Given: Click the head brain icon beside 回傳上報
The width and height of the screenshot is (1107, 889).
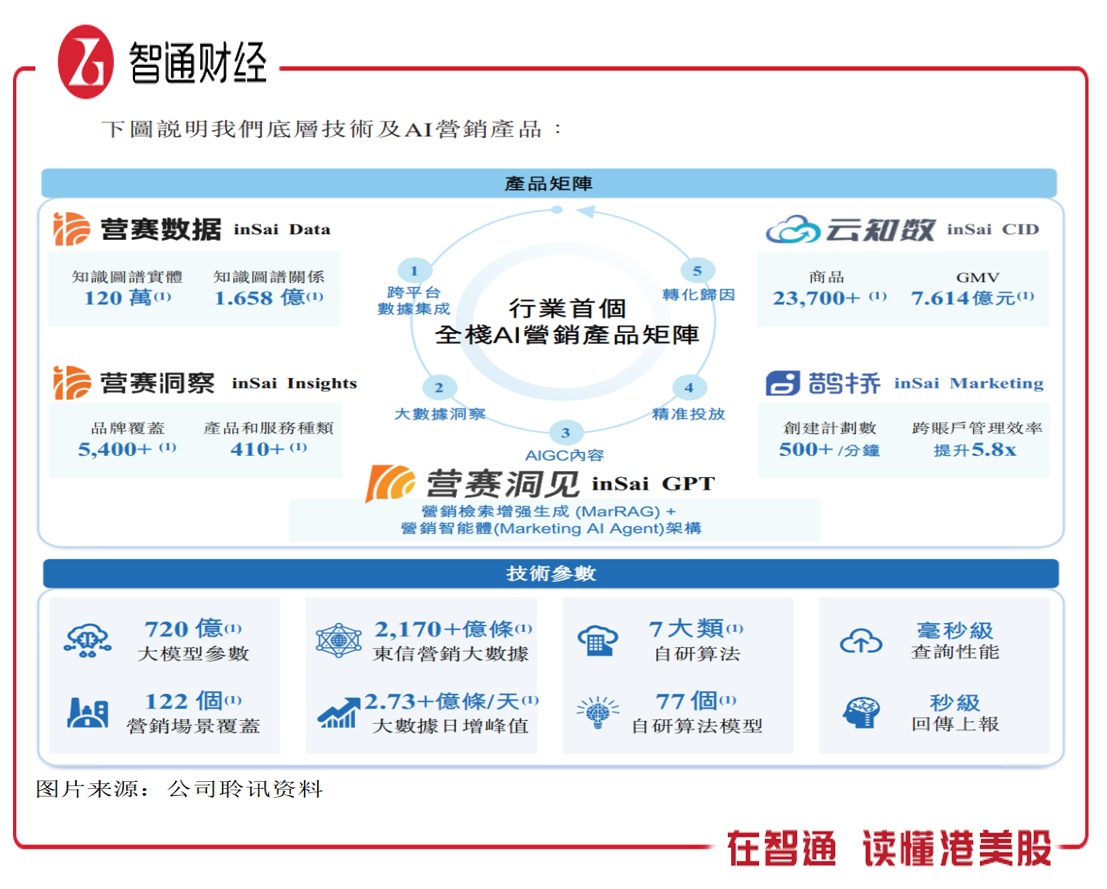Looking at the screenshot, I should pyautogui.click(x=861, y=712).
